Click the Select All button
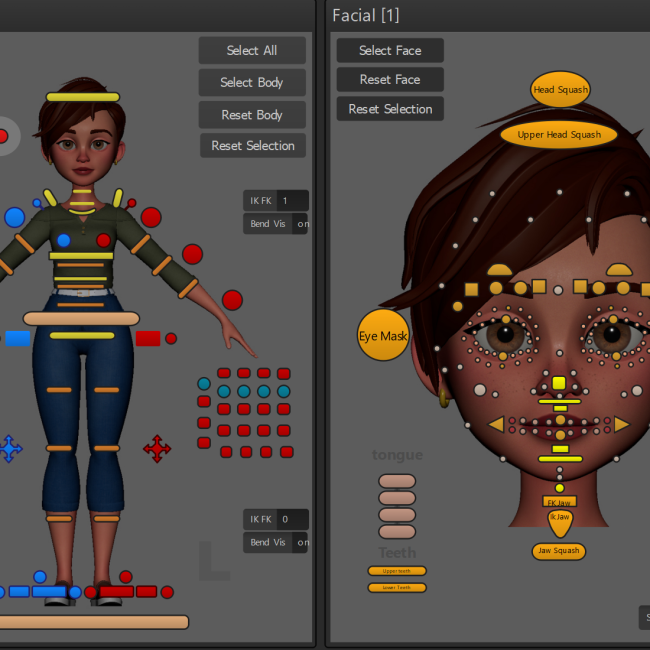The width and height of the screenshot is (650, 650). click(x=252, y=50)
